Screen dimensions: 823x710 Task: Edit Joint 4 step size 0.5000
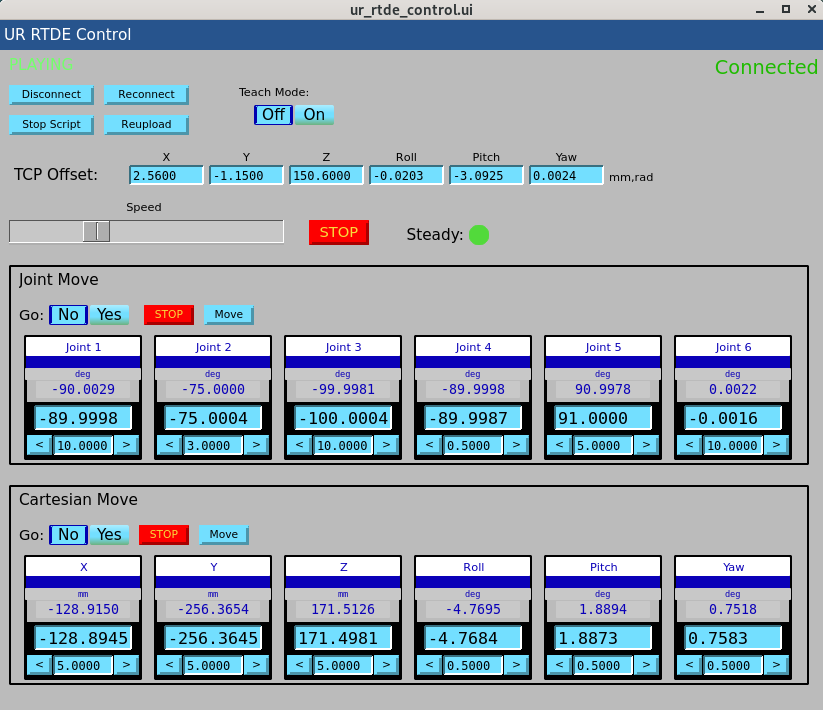pyautogui.click(x=473, y=445)
